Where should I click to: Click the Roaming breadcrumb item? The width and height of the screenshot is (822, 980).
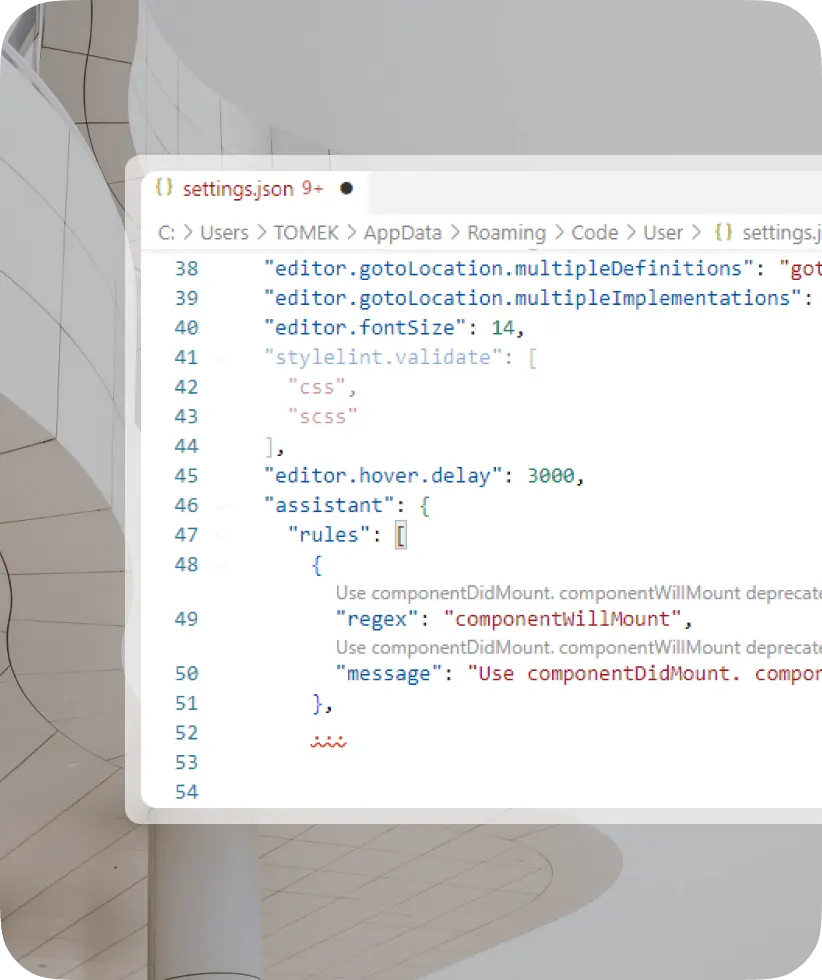[506, 232]
